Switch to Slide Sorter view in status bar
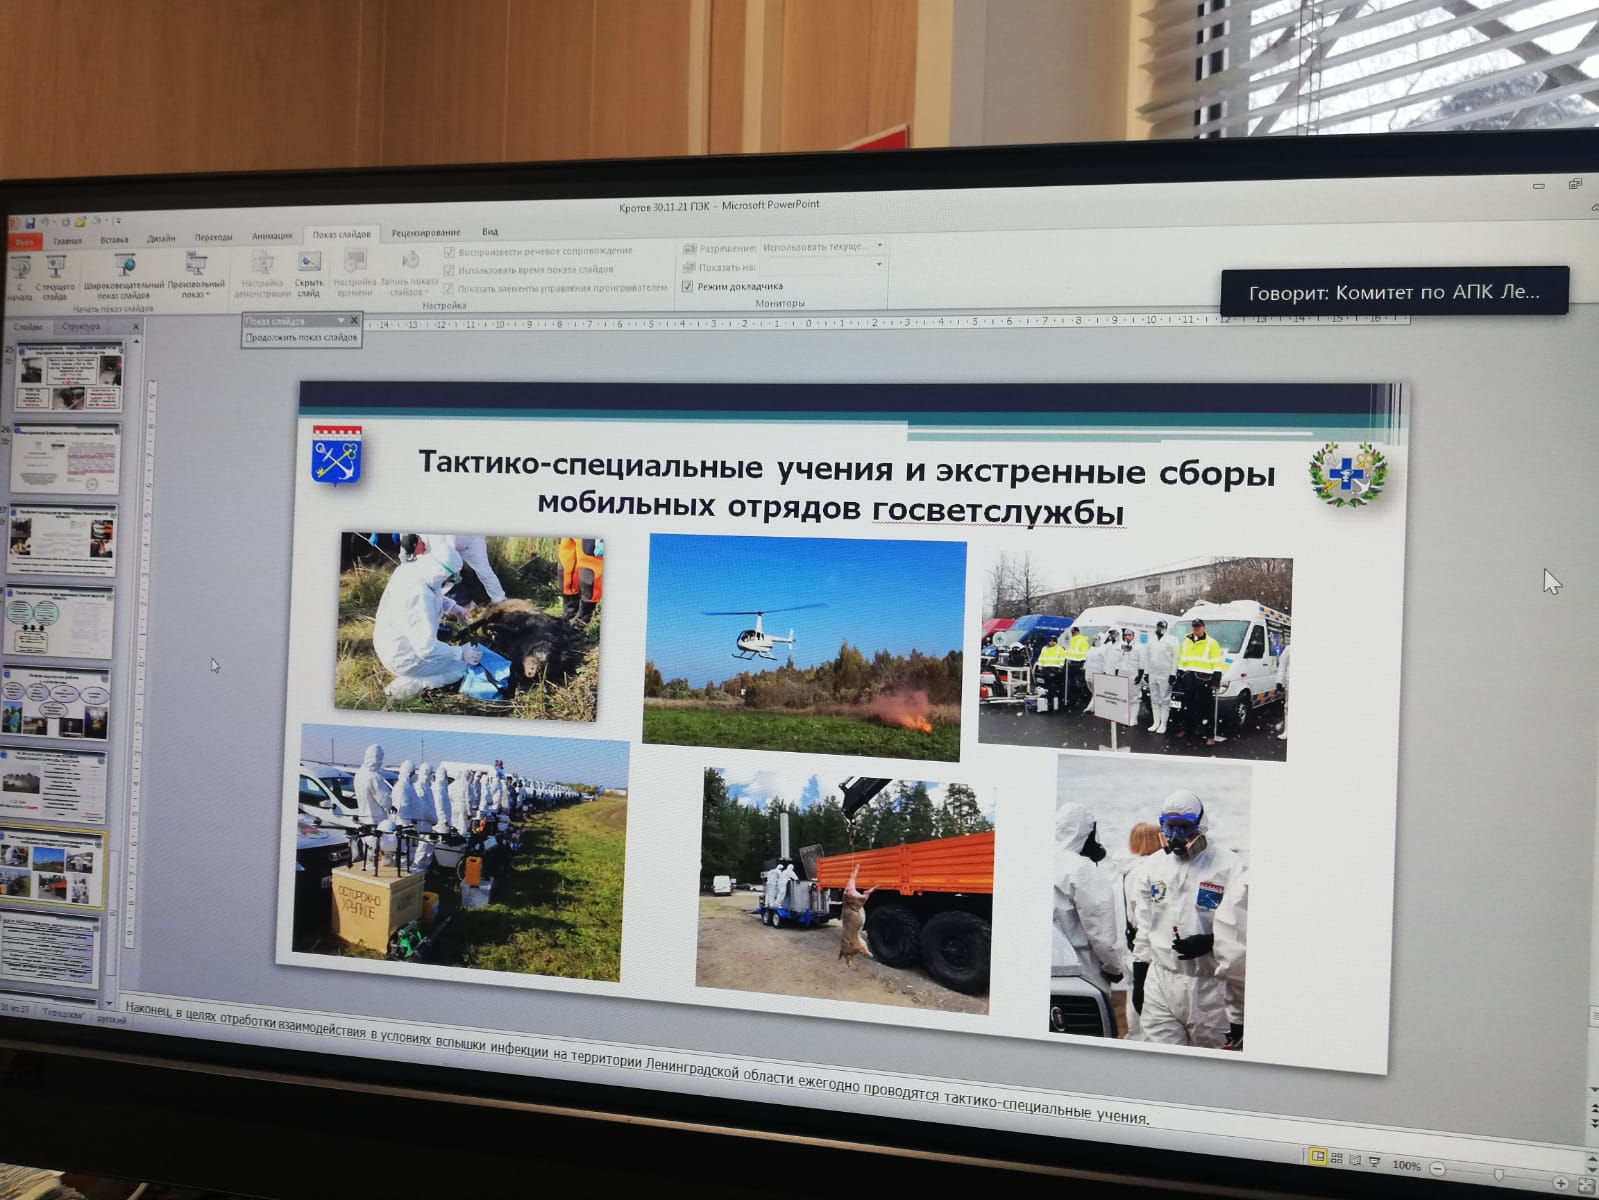Viewport: 1599px width, 1200px height. [1337, 1158]
